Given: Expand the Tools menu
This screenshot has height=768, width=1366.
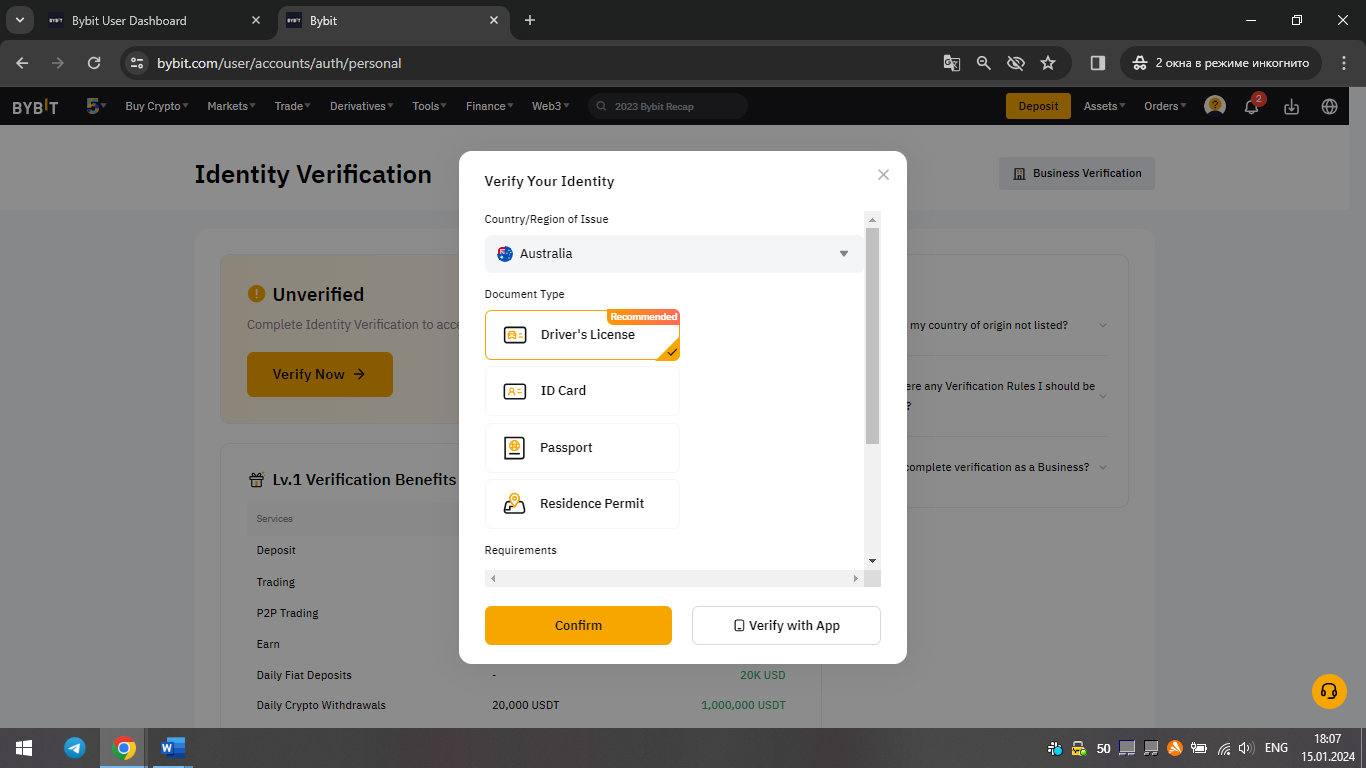Looking at the screenshot, I should pyautogui.click(x=429, y=106).
